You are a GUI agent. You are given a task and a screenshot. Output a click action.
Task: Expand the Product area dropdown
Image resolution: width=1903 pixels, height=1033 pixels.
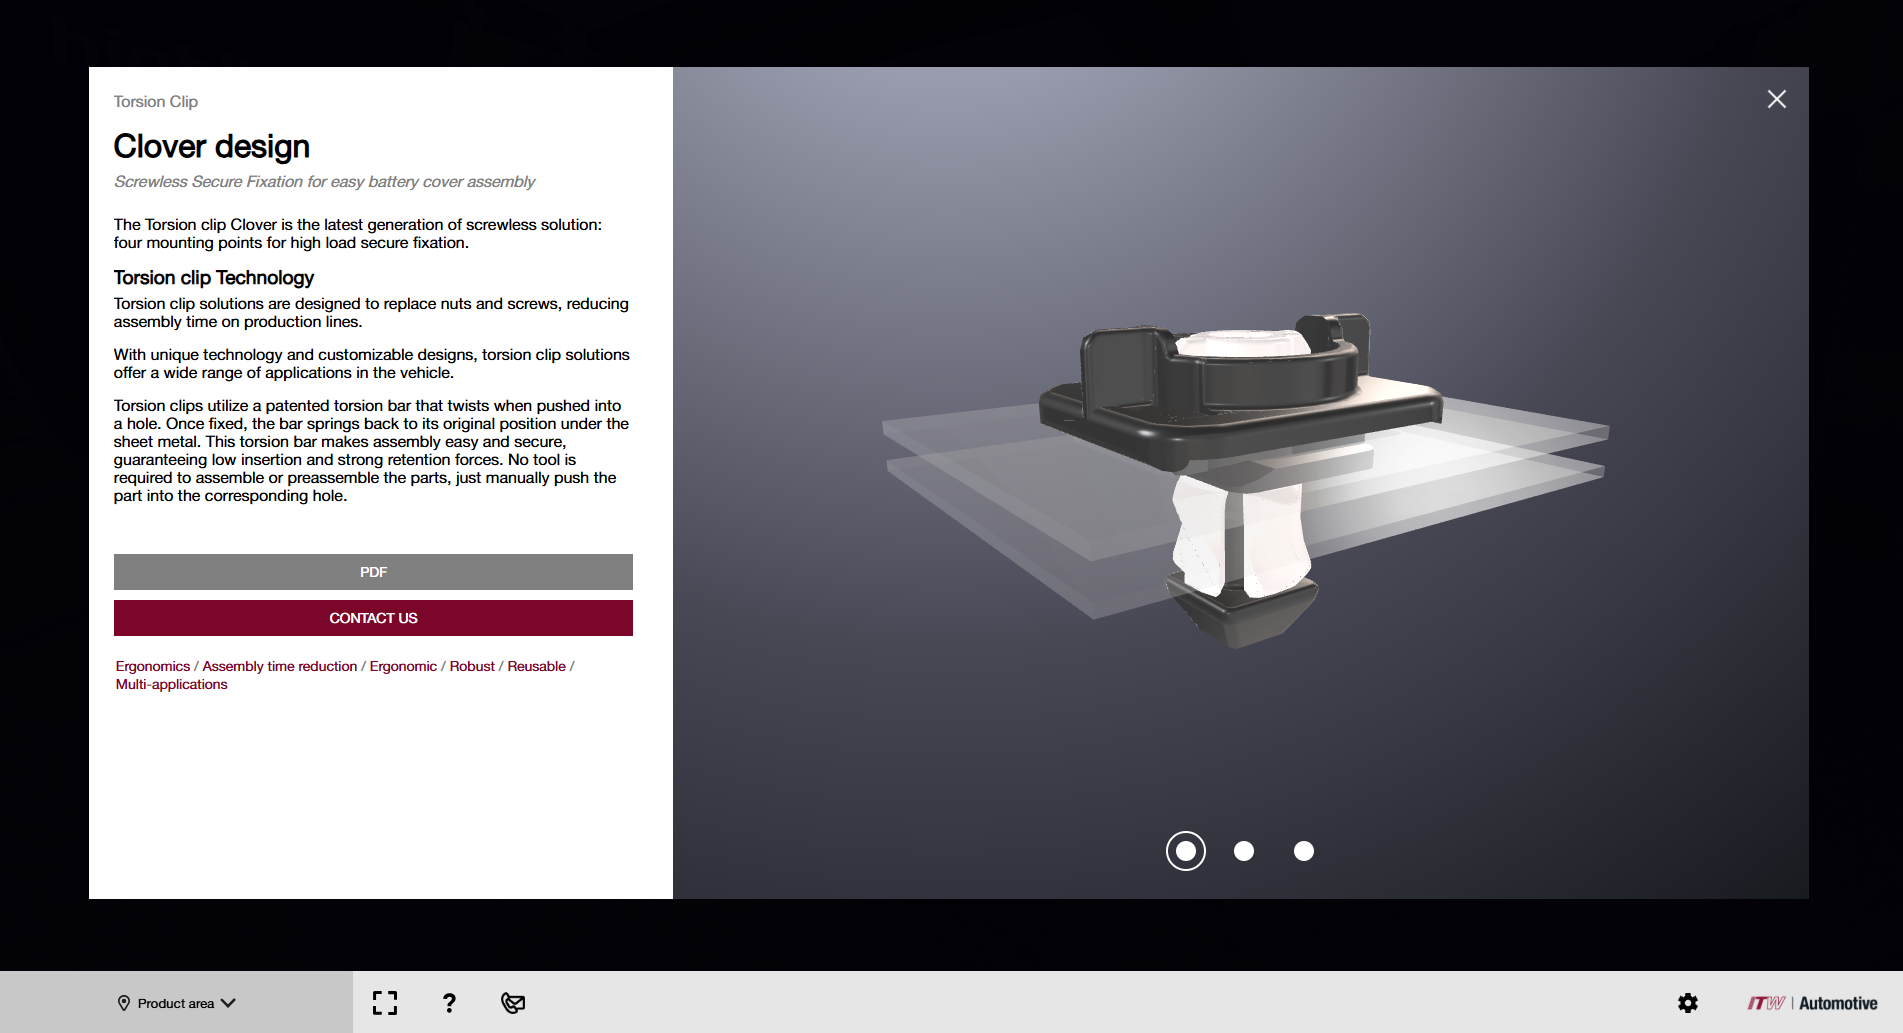[x=176, y=1003]
